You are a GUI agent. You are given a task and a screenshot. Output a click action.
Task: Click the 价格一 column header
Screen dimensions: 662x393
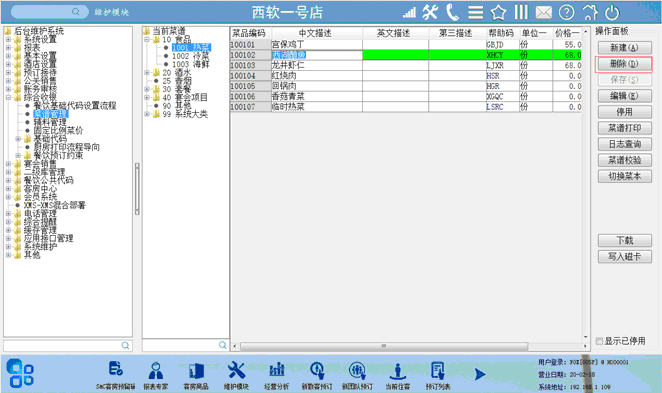click(x=567, y=33)
